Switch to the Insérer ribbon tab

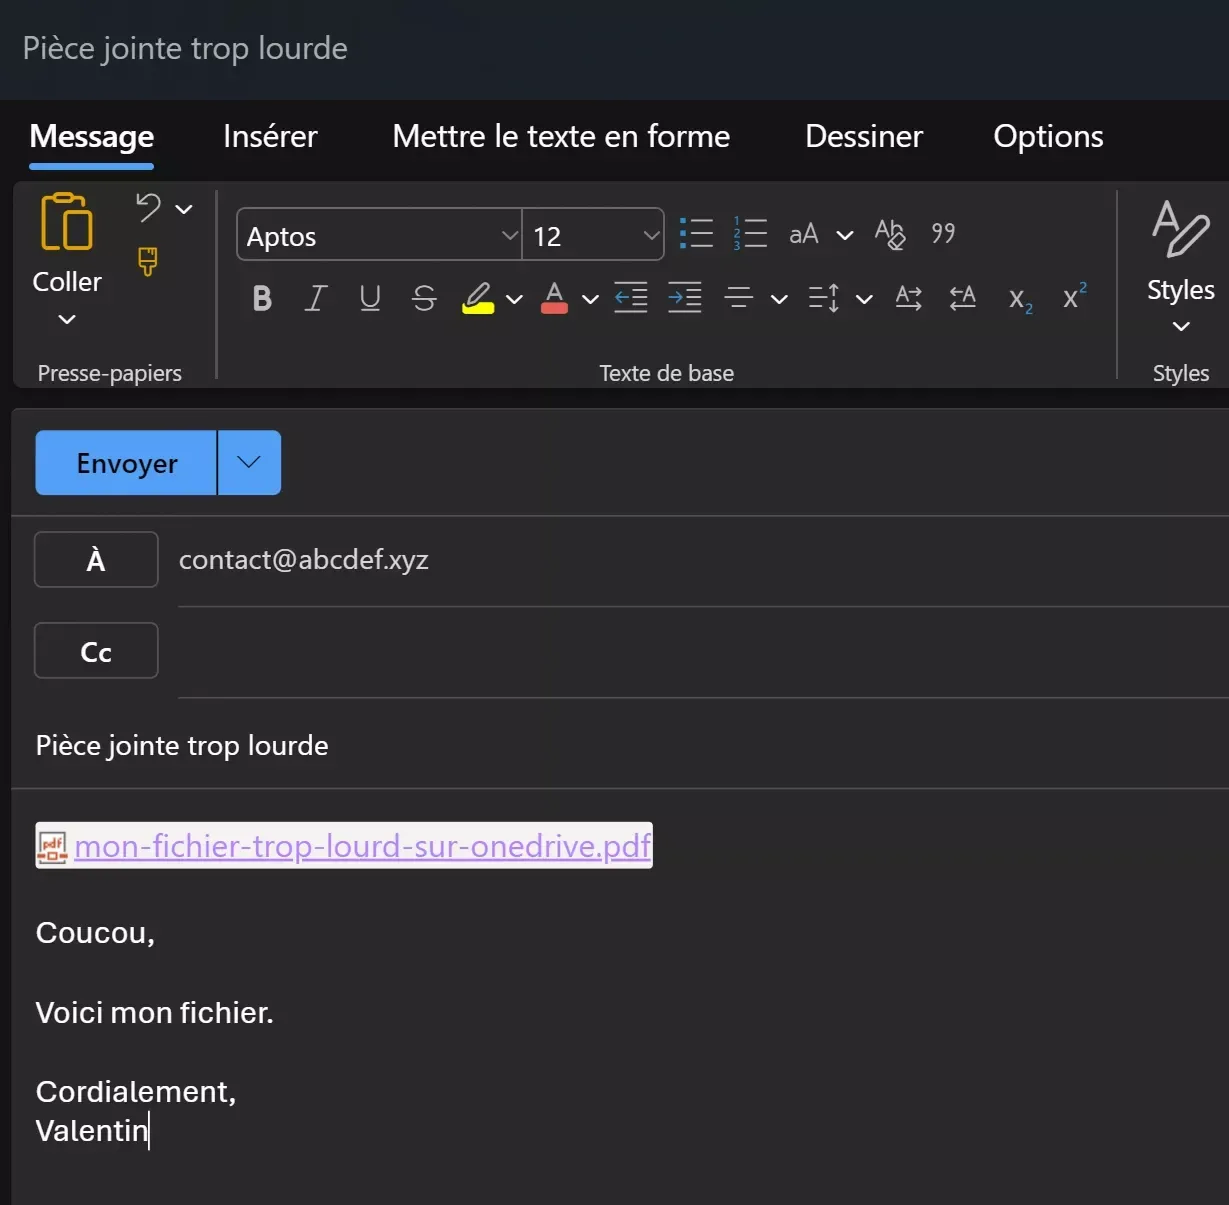click(269, 137)
